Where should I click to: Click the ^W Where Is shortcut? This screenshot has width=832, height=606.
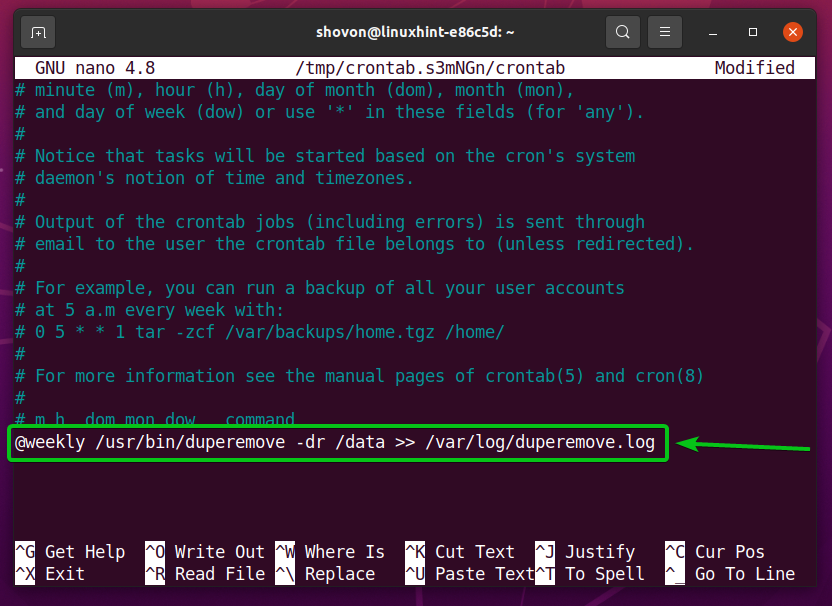(330, 552)
